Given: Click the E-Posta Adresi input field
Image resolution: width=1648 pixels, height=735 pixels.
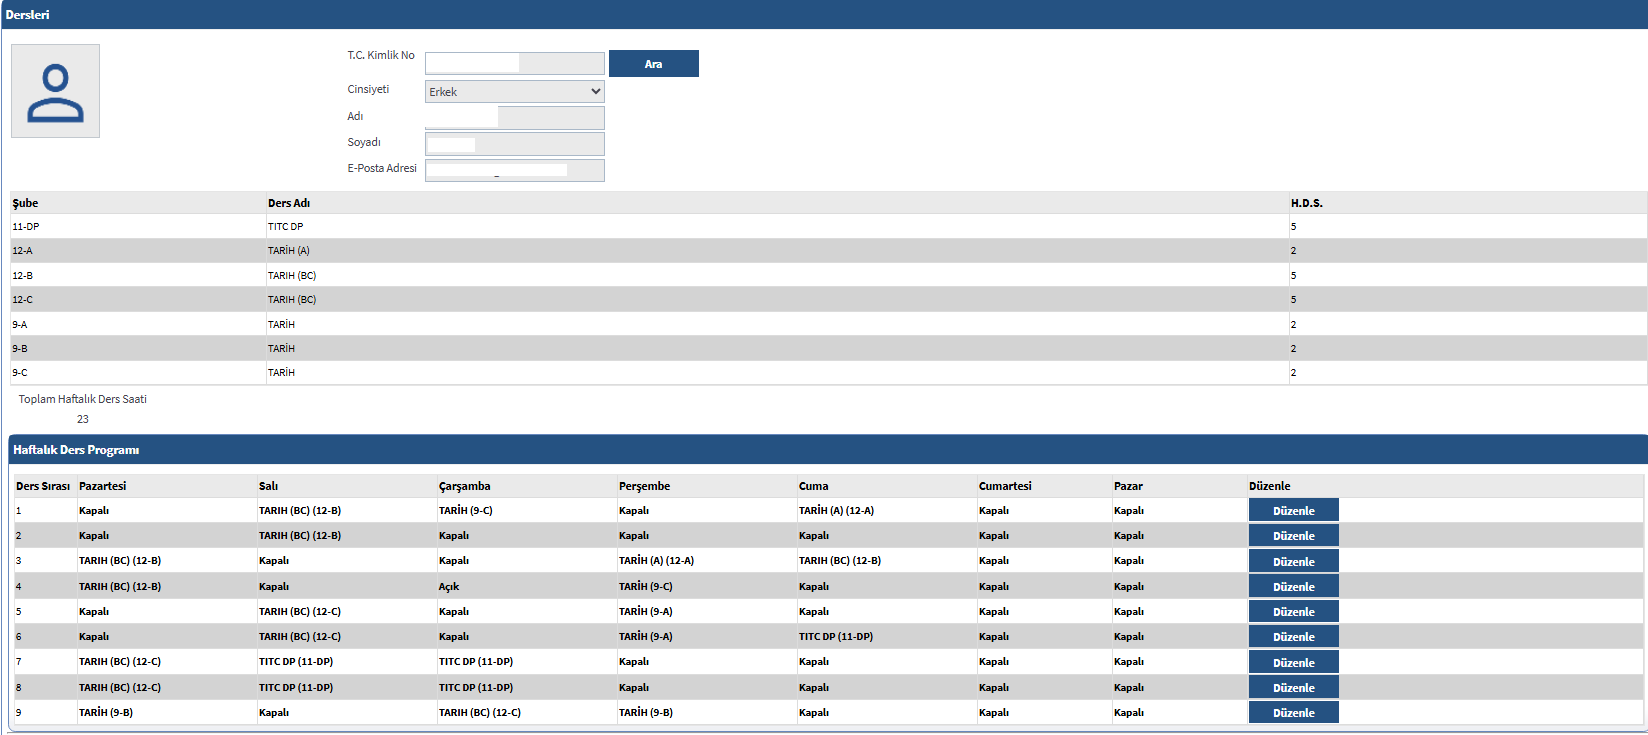Looking at the screenshot, I should (514, 170).
